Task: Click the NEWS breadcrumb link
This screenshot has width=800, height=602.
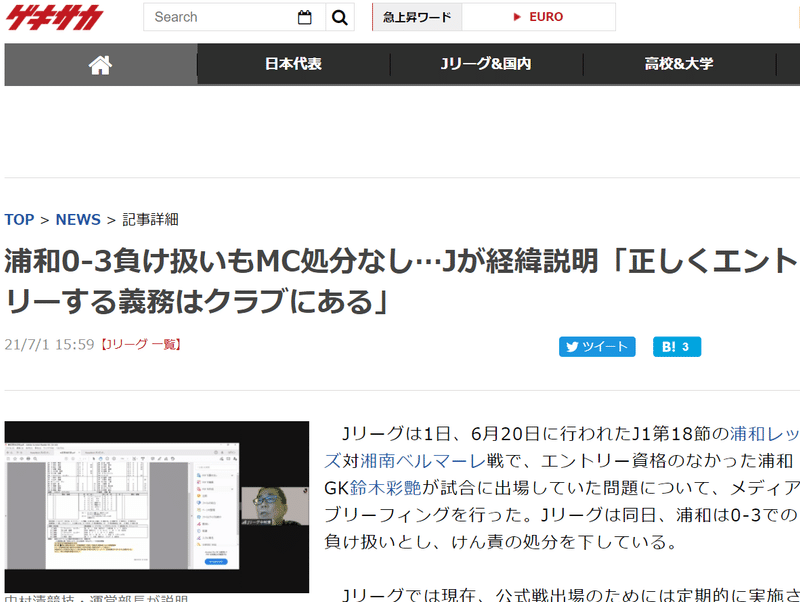Action: point(78,219)
